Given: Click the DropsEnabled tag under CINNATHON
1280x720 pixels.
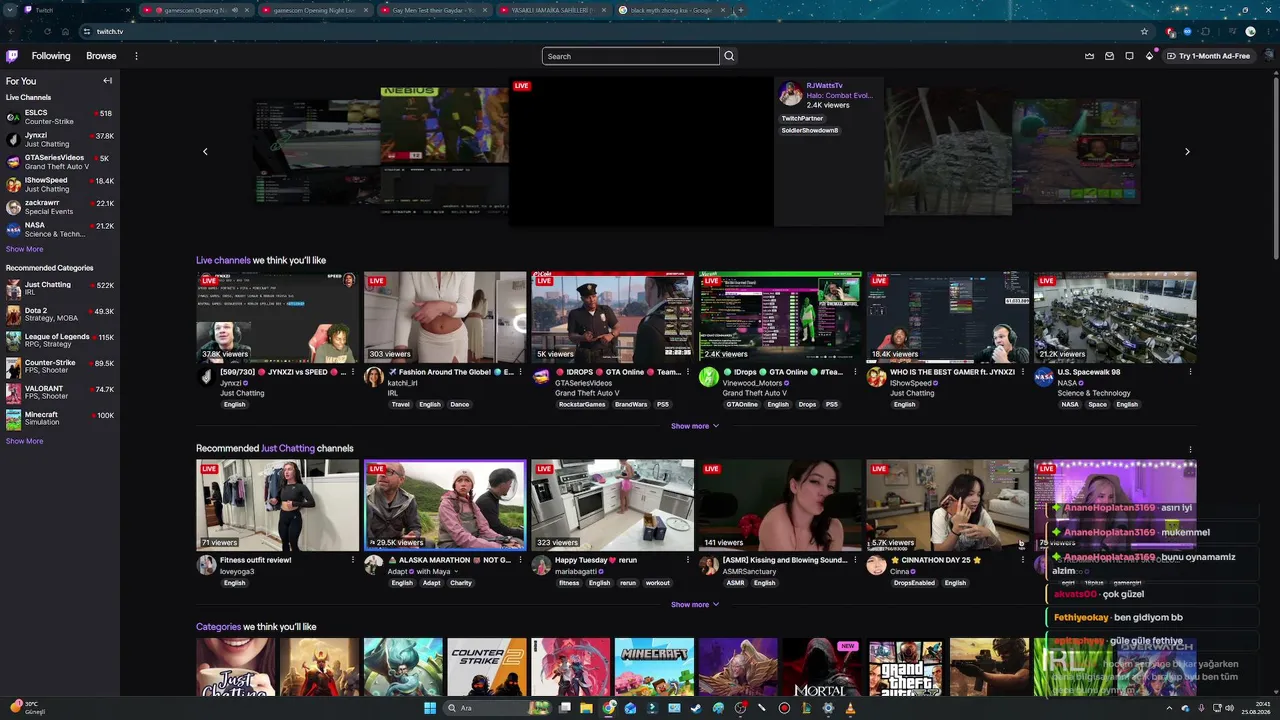Looking at the screenshot, I should 914,583.
